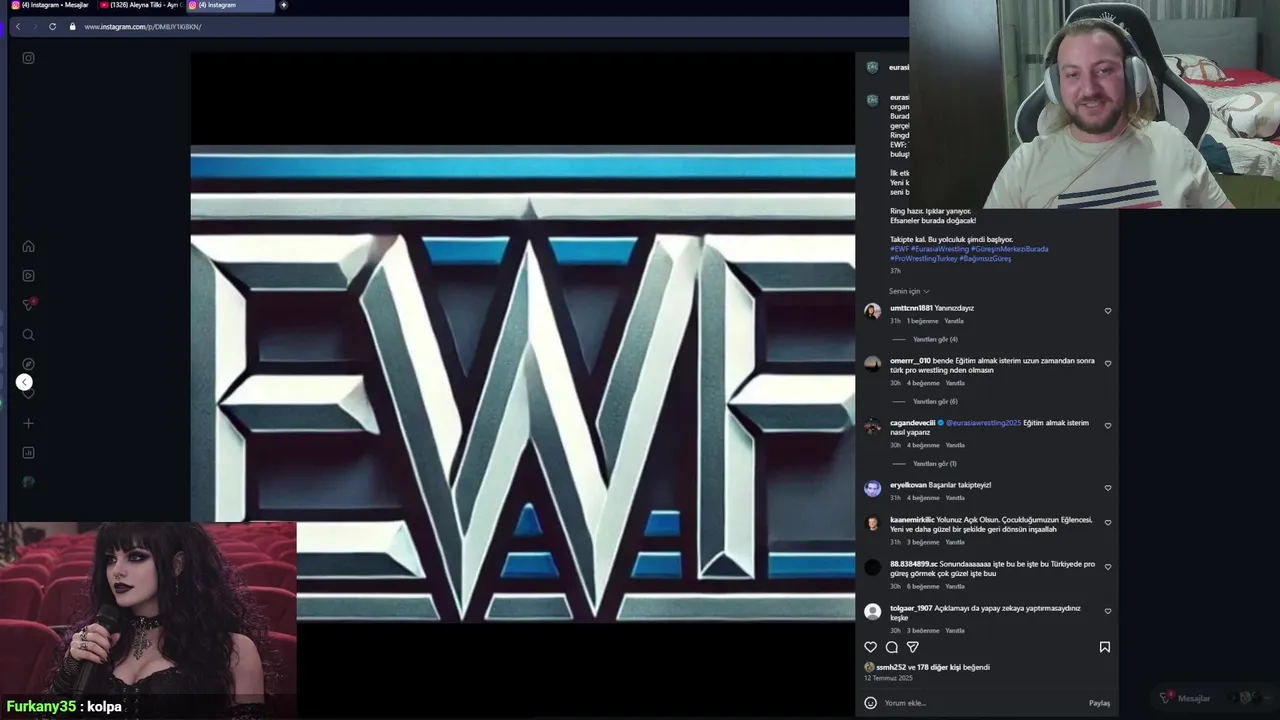1280x720 pixels.
Task: Click the '12 Temmuz 2025' post date
Action: [888, 678]
